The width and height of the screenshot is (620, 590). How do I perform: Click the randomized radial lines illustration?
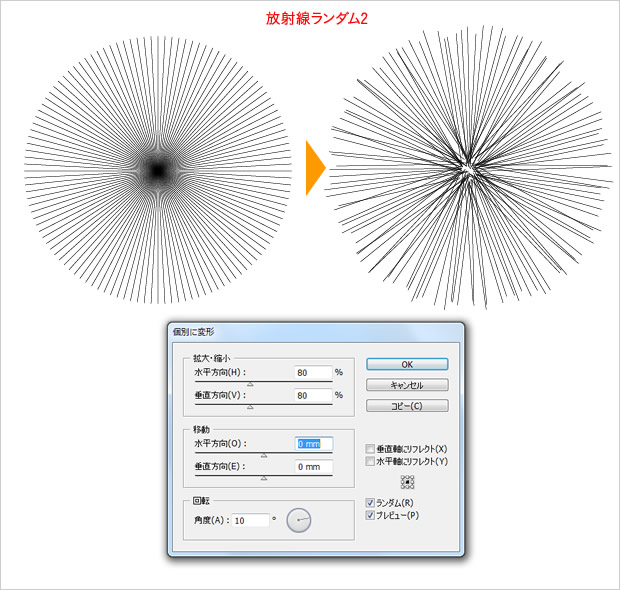click(x=469, y=168)
